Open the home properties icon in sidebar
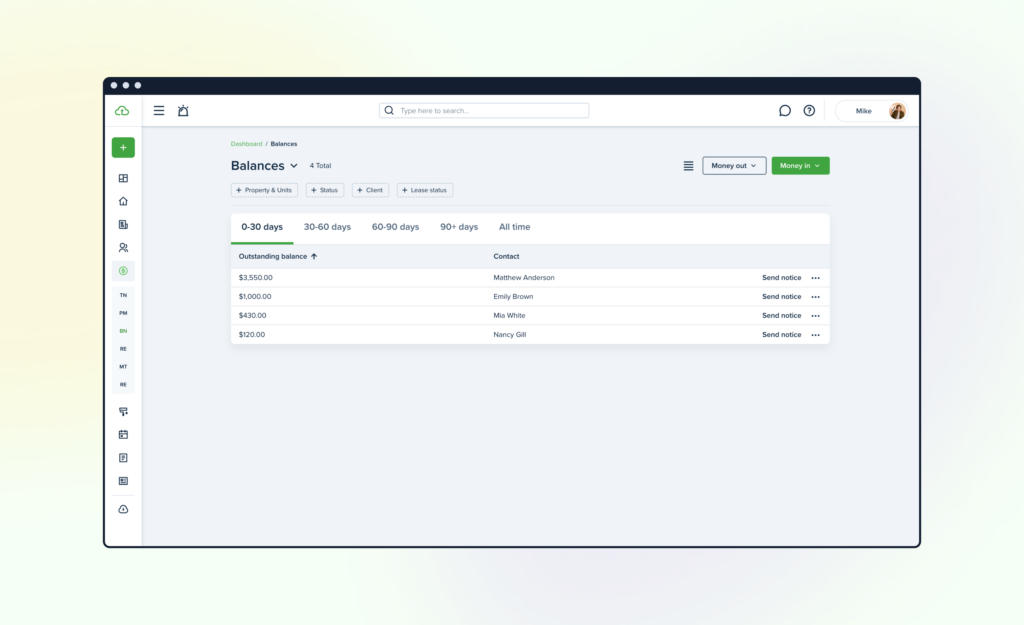 [x=123, y=201]
